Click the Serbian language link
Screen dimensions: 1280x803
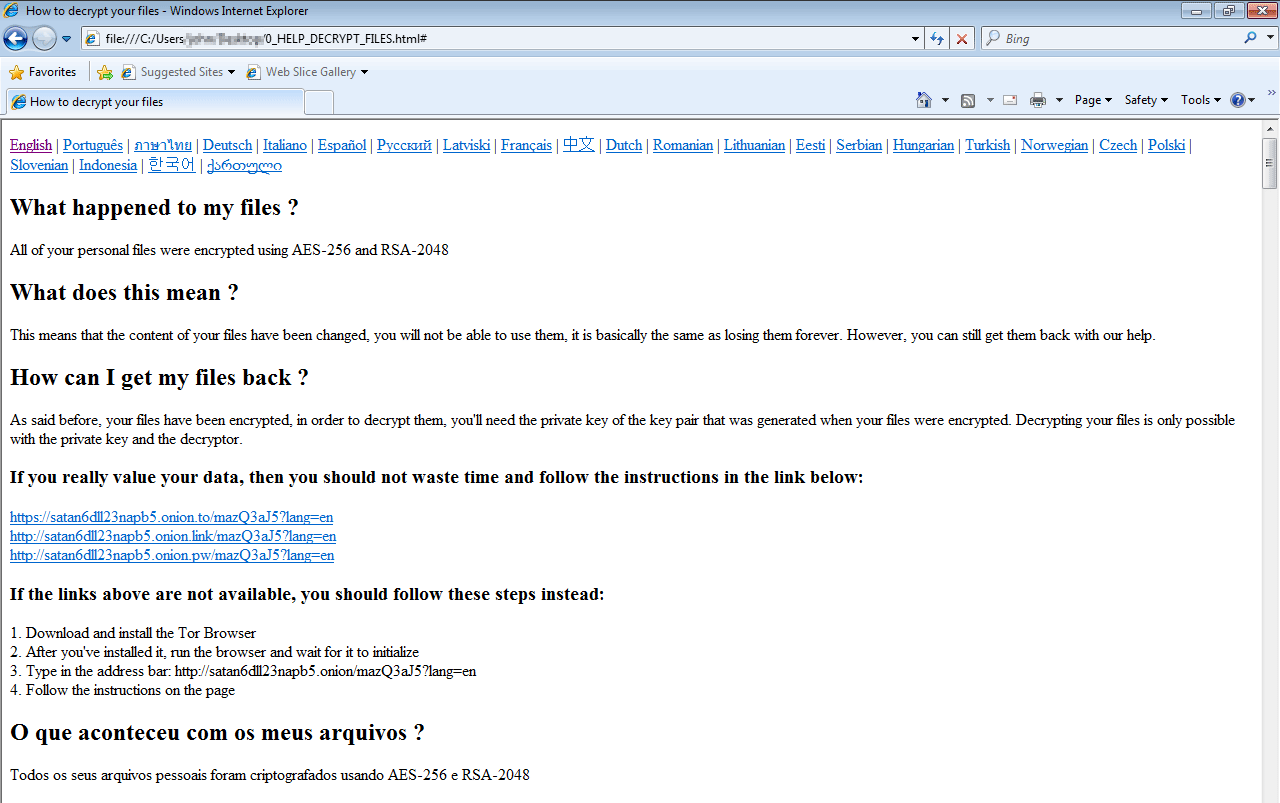point(859,145)
